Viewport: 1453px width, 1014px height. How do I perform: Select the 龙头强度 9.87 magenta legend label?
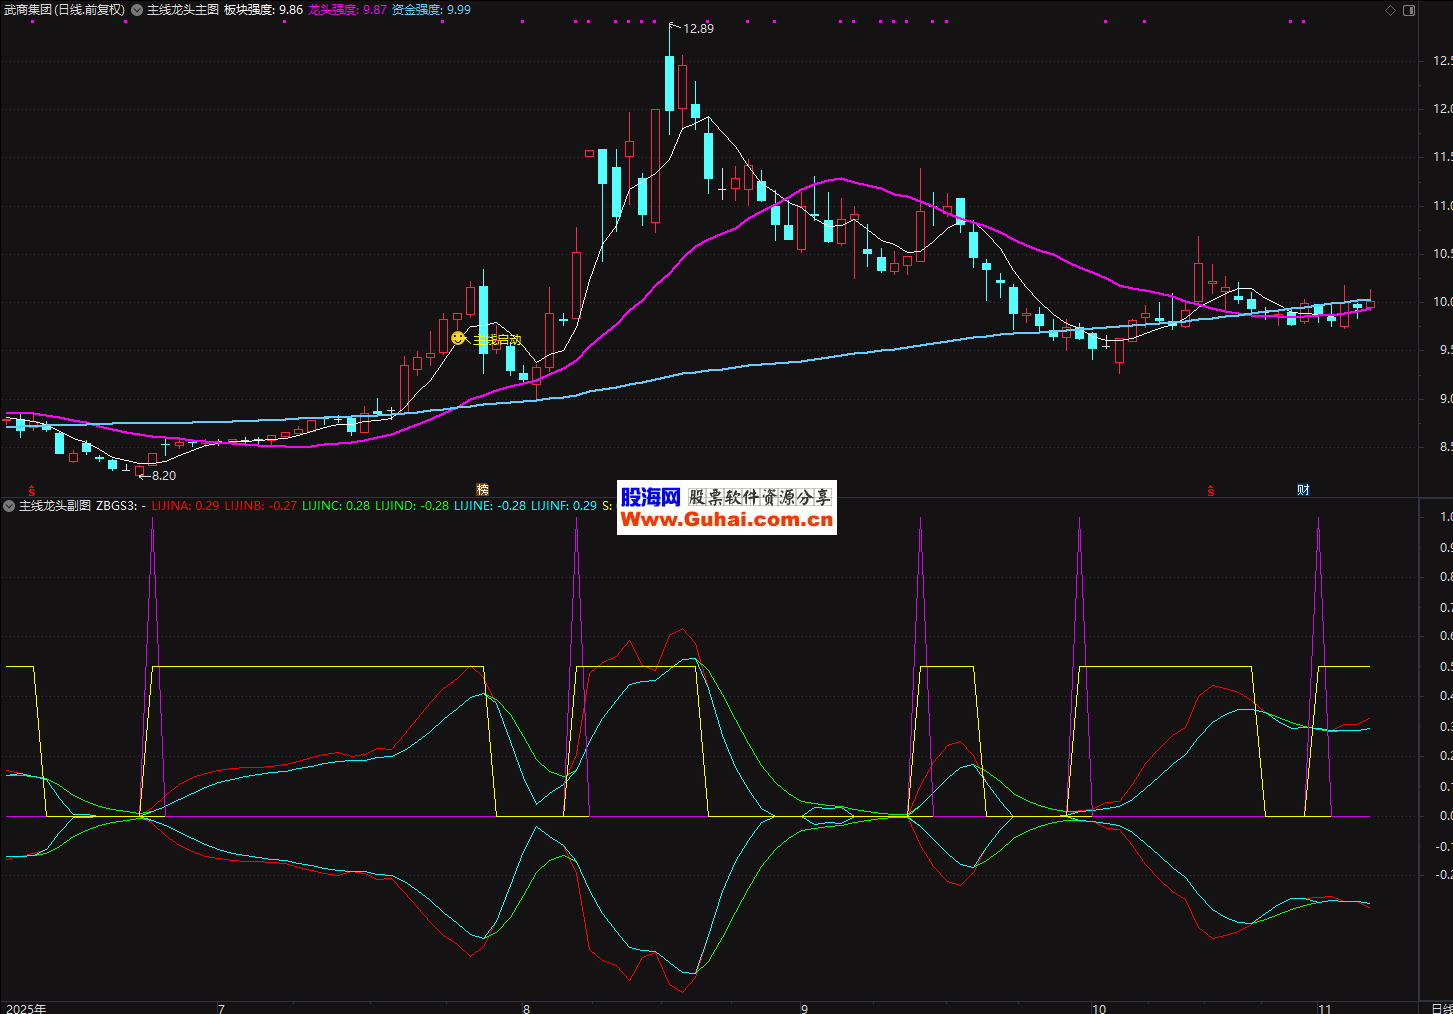(347, 10)
